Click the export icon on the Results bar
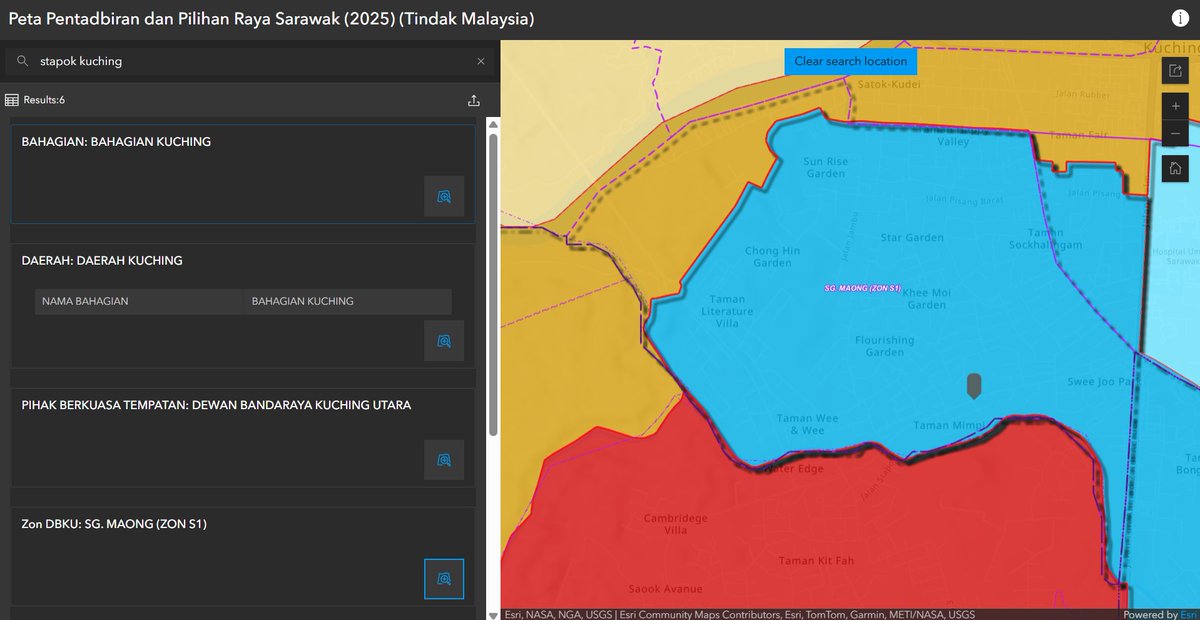Image resolution: width=1200 pixels, height=620 pixels. pyautogui.click(x=473, y=99)
